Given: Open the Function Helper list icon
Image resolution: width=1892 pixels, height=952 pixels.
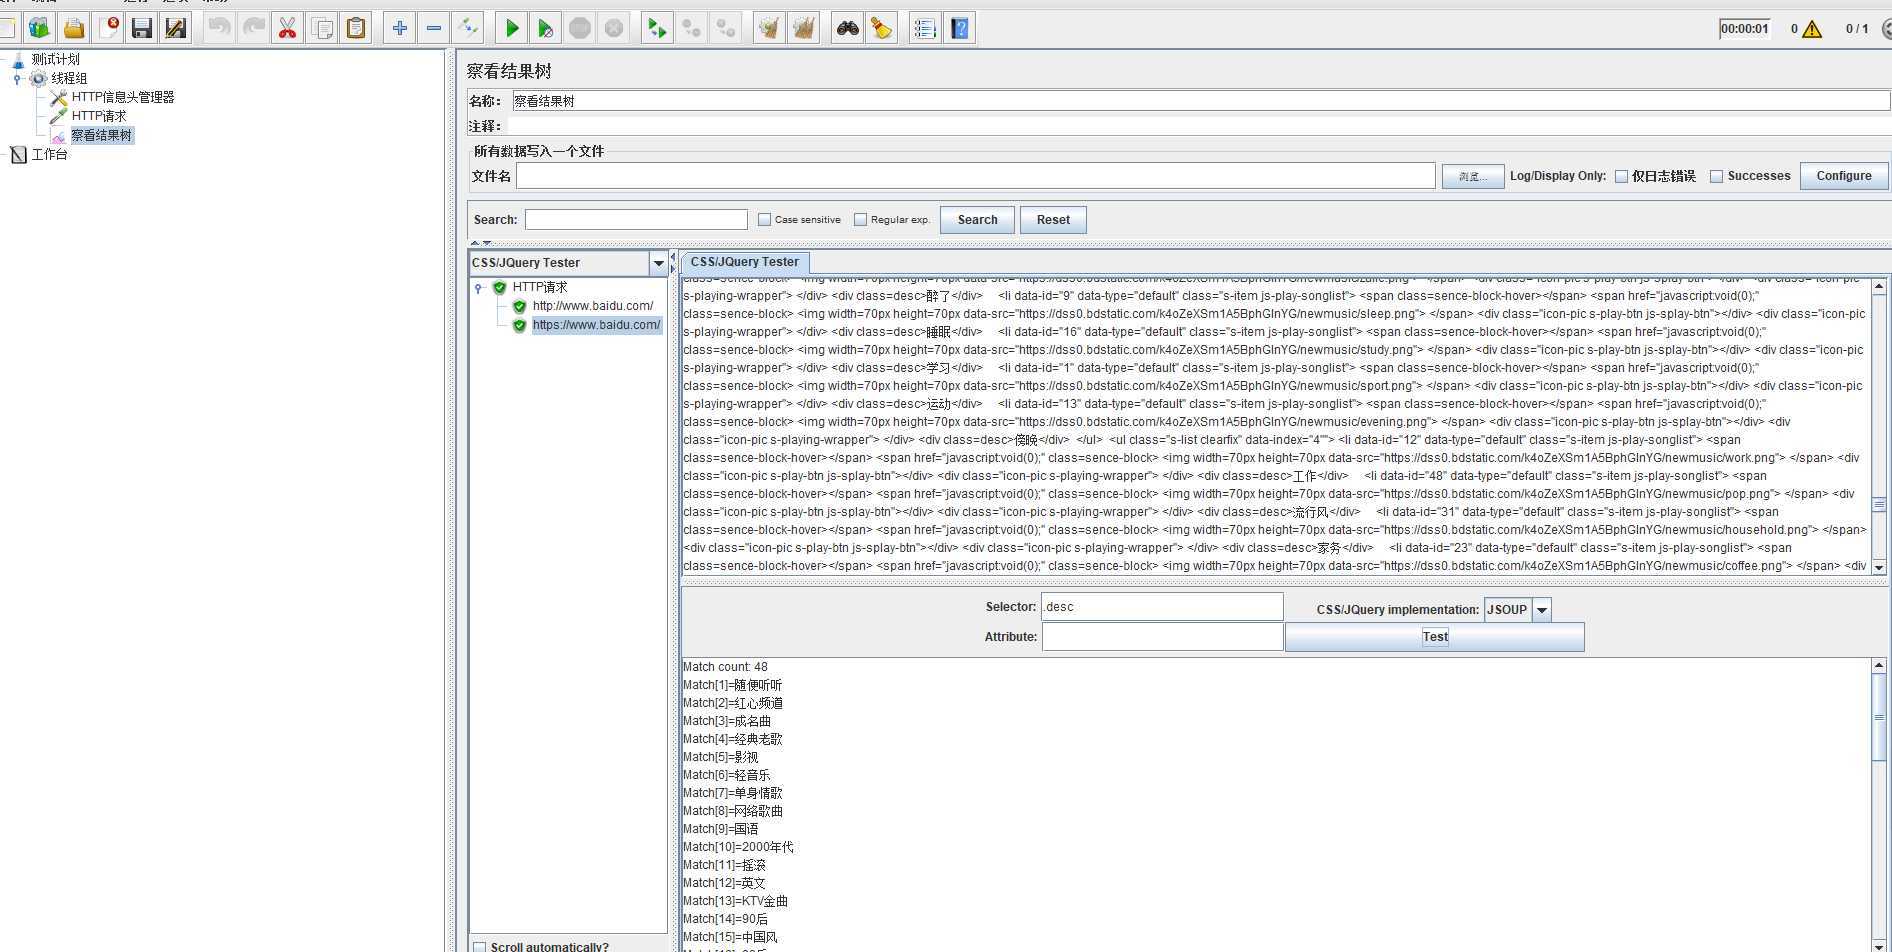Looking at the screenshot, I should pyautogui.click(x=925, y=28).
